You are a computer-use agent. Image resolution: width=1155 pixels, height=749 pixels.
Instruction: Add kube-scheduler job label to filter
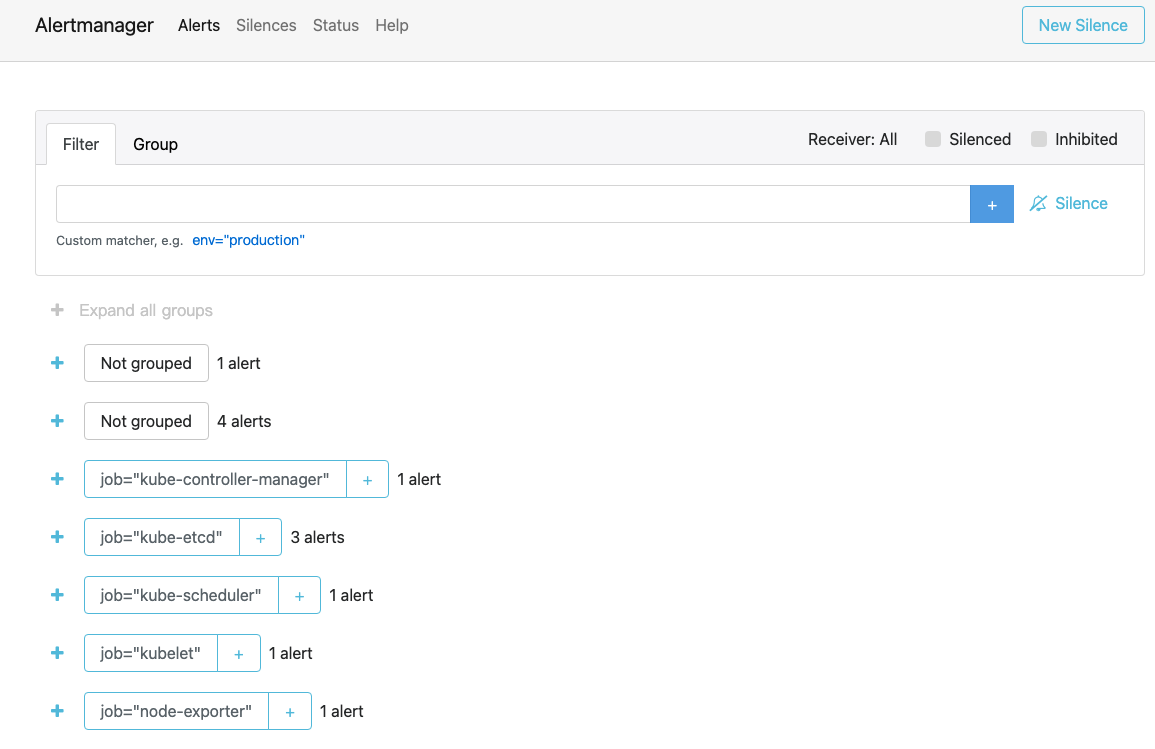tap(299, 596)
